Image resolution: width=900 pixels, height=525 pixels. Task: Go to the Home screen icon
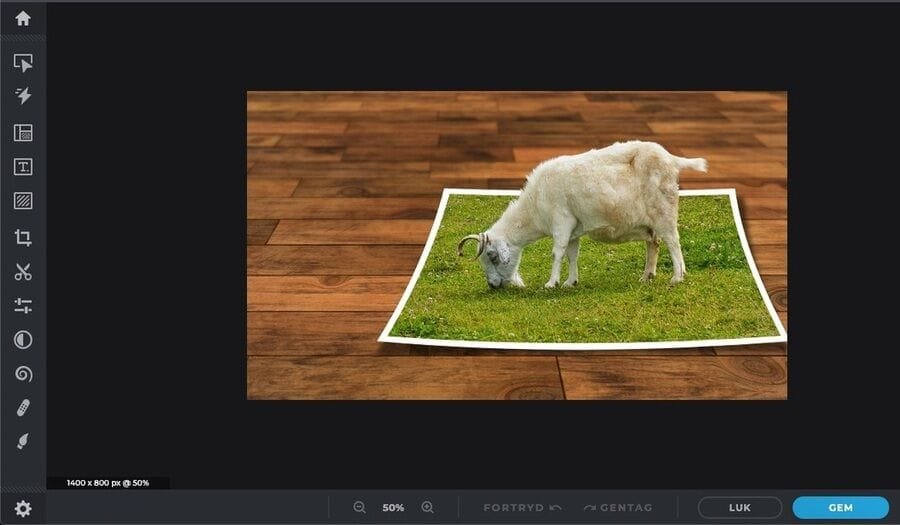[23, 18]
